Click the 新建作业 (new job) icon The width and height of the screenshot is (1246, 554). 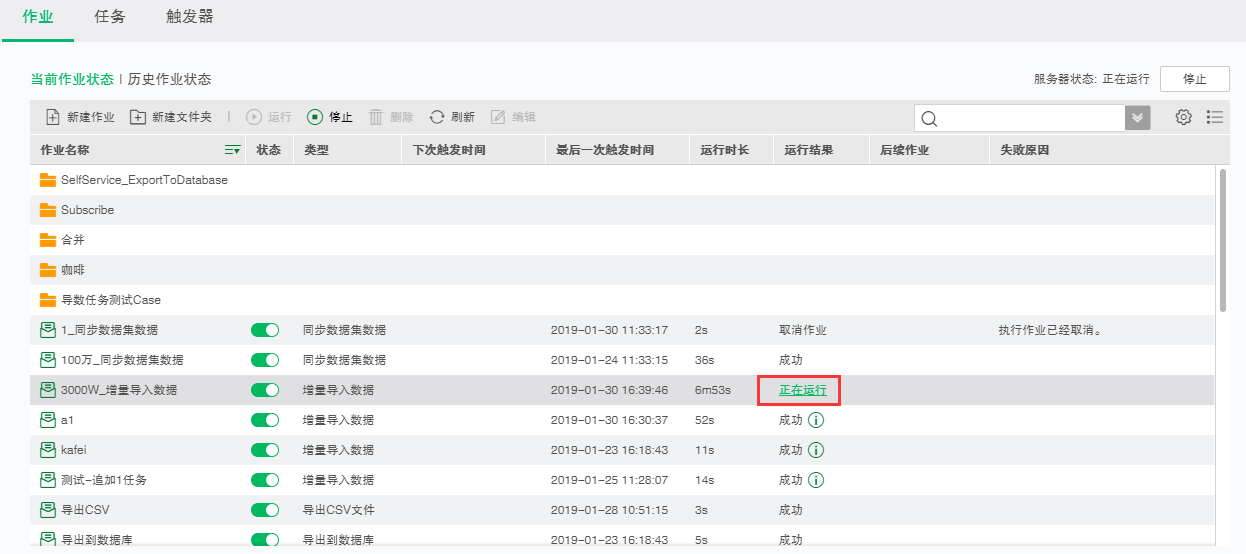(x=53, y=117)
